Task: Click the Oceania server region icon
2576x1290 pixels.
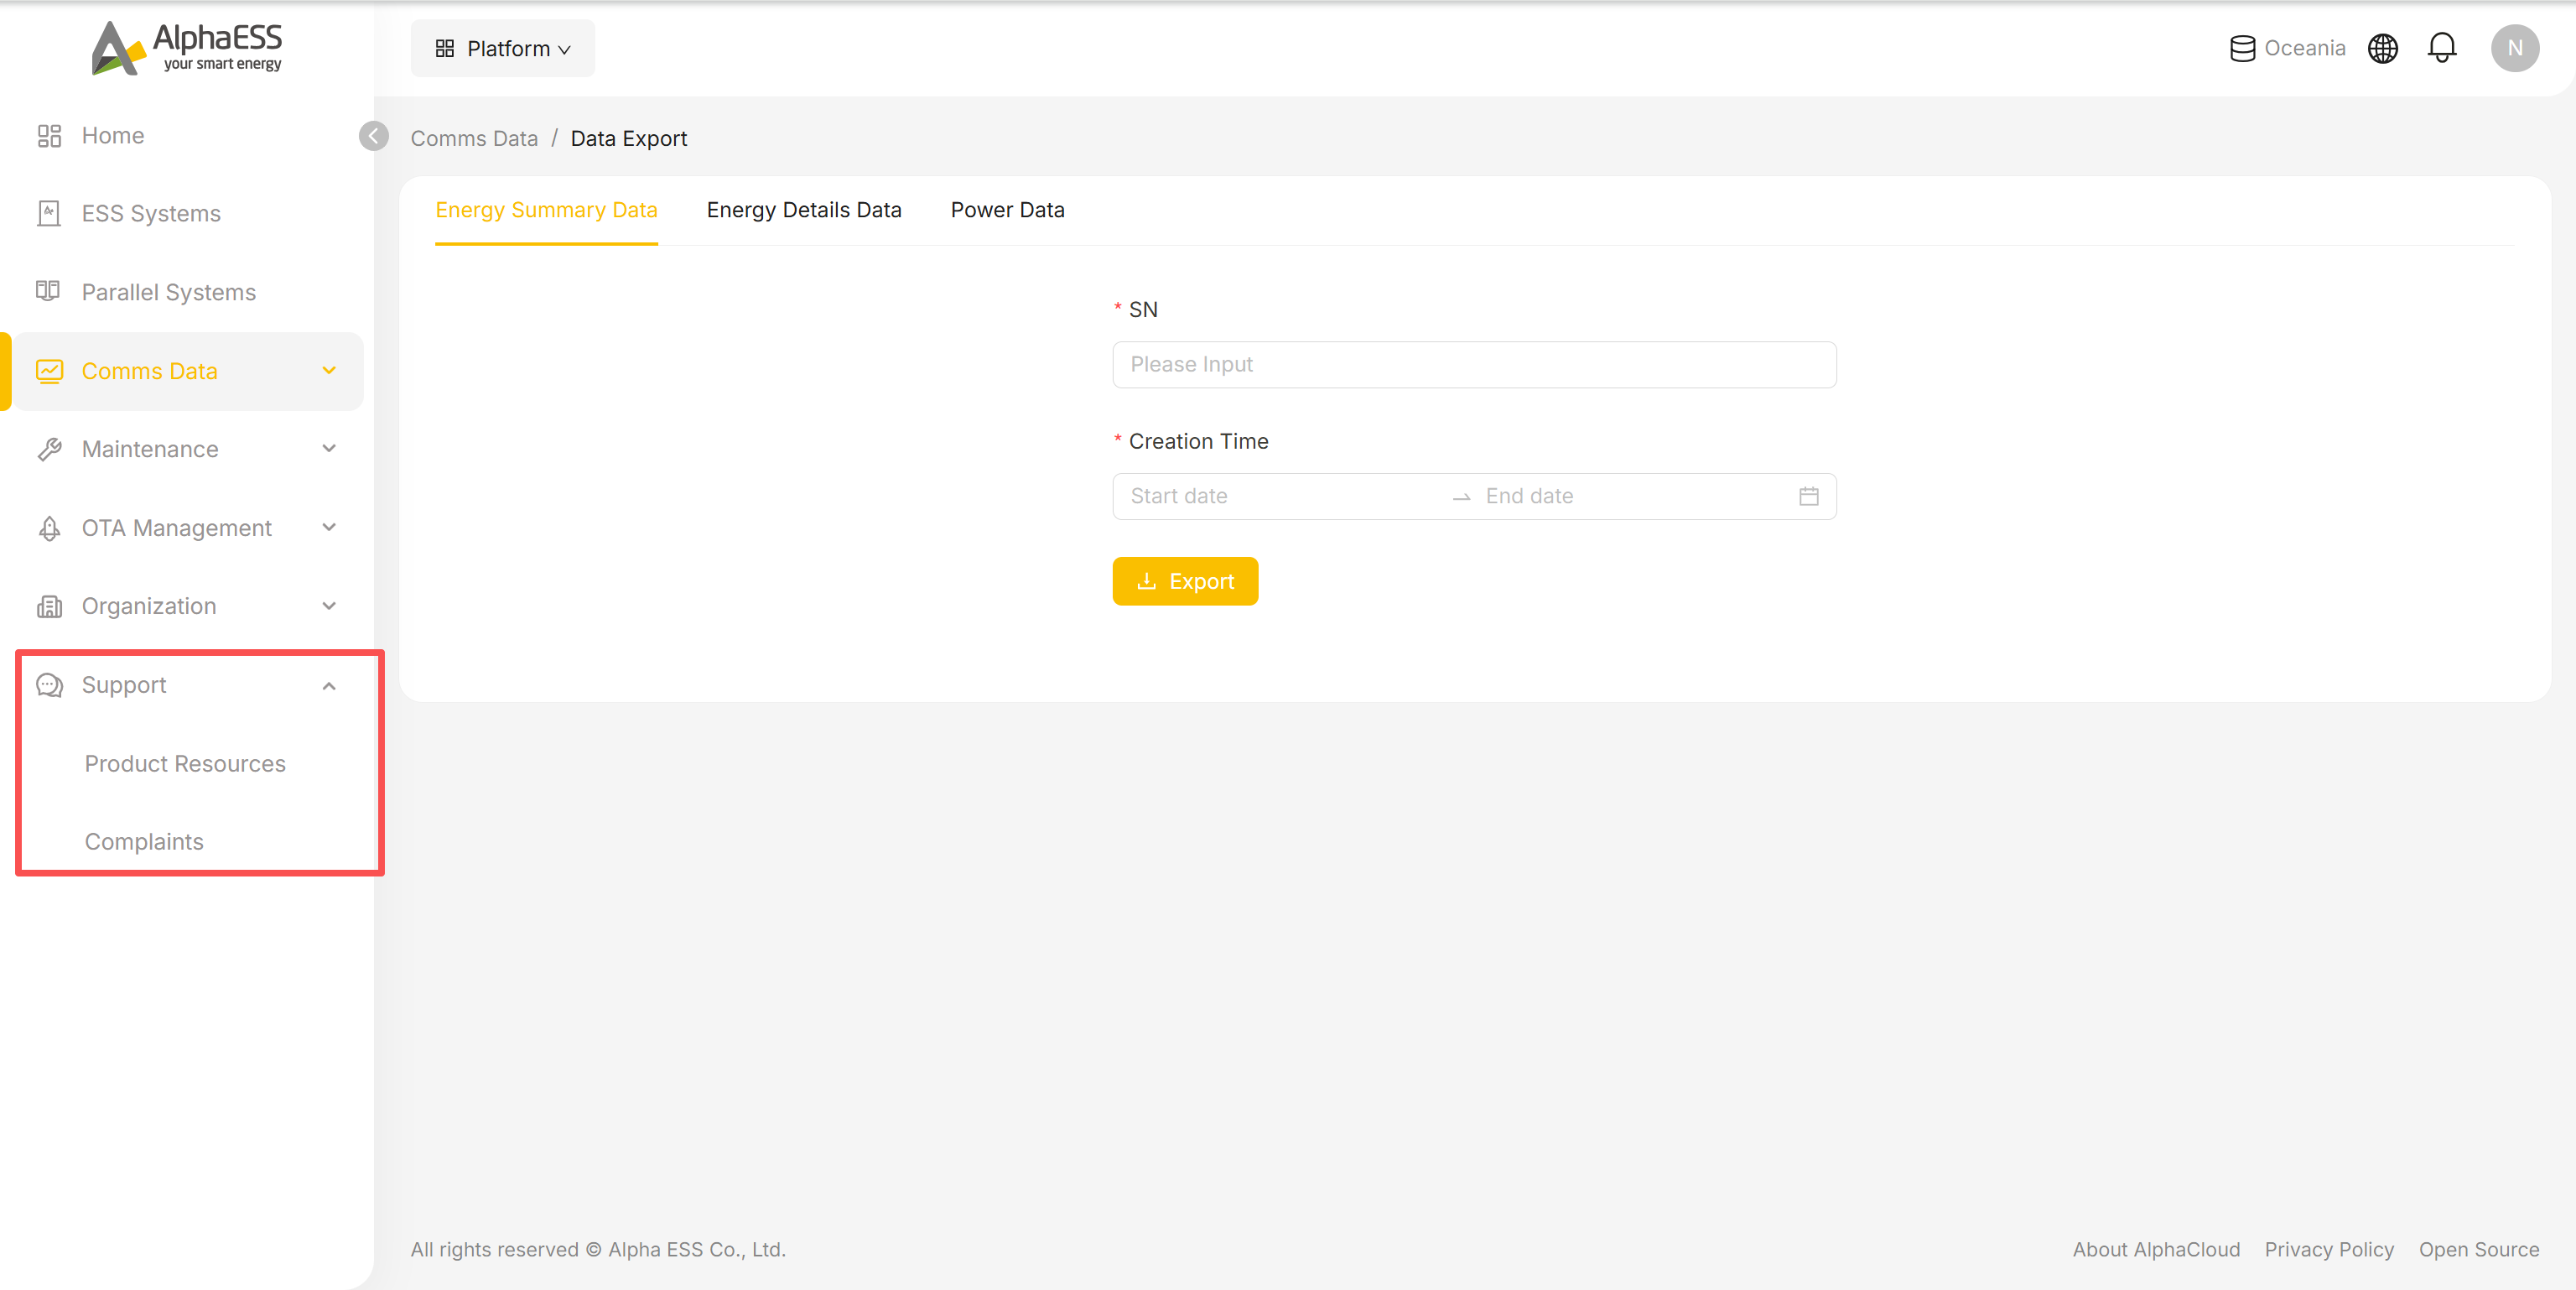Action: (2243, 48)
